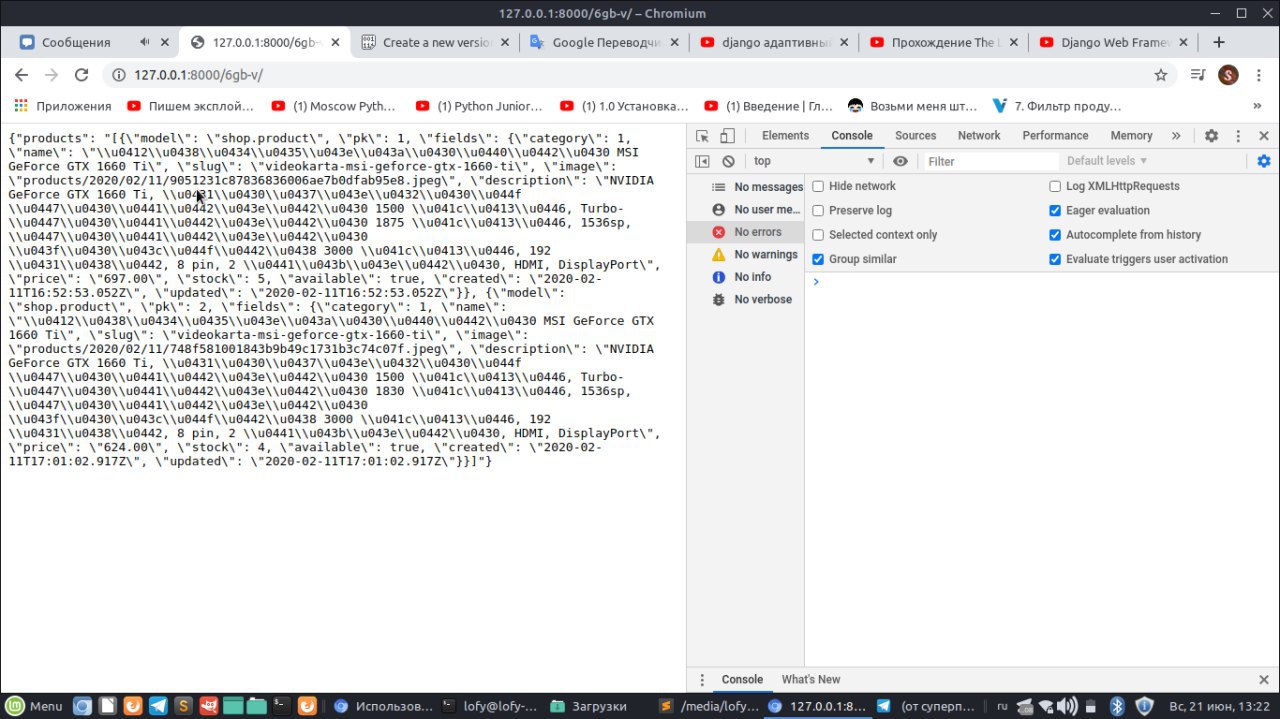Select No messages in the console sidebar

tap(746, 187)
